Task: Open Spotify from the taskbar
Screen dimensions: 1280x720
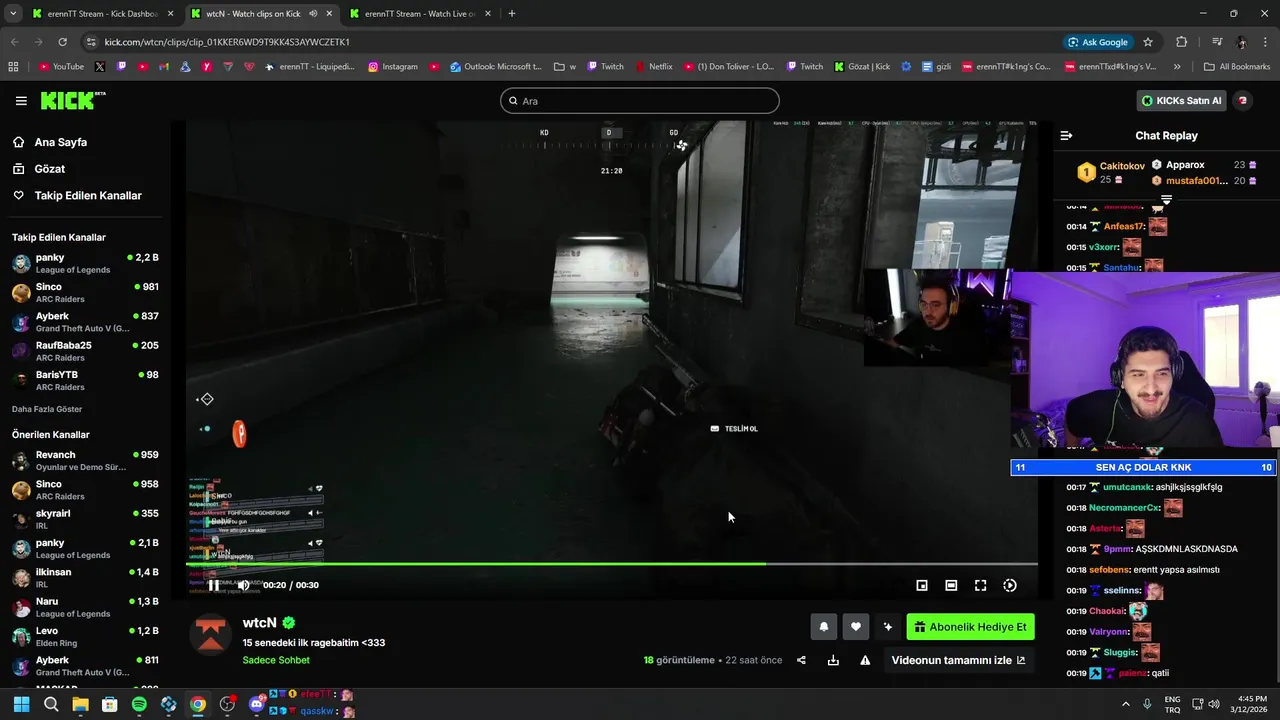Action: pos(139,705)
